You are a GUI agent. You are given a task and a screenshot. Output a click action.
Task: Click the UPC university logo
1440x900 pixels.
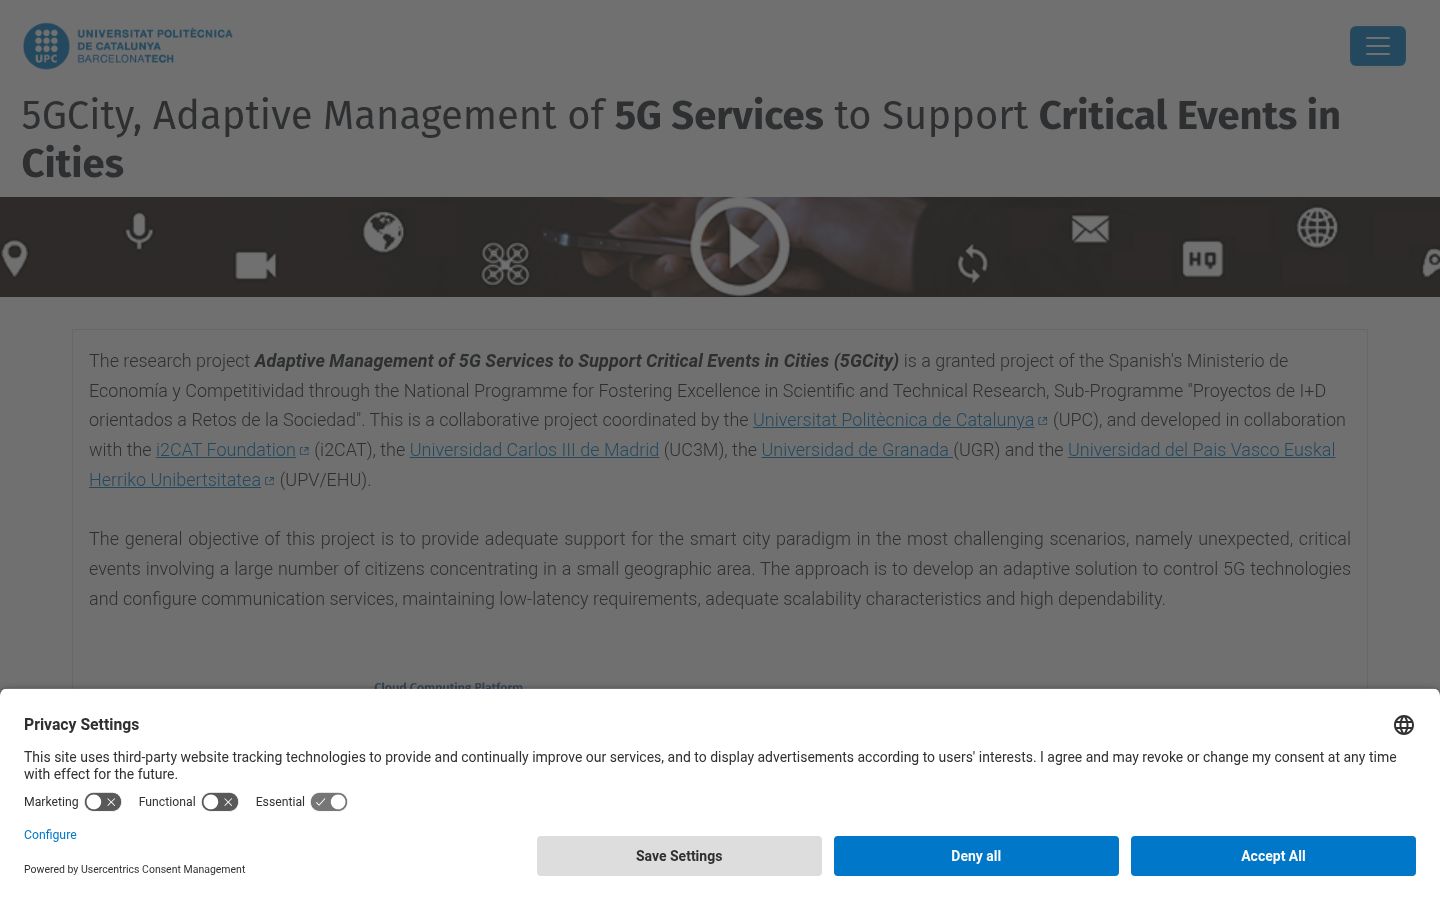tap(128, 46)
